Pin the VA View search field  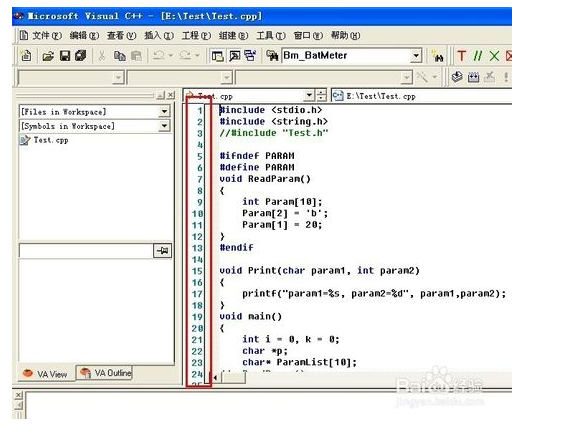click(162, 250)
